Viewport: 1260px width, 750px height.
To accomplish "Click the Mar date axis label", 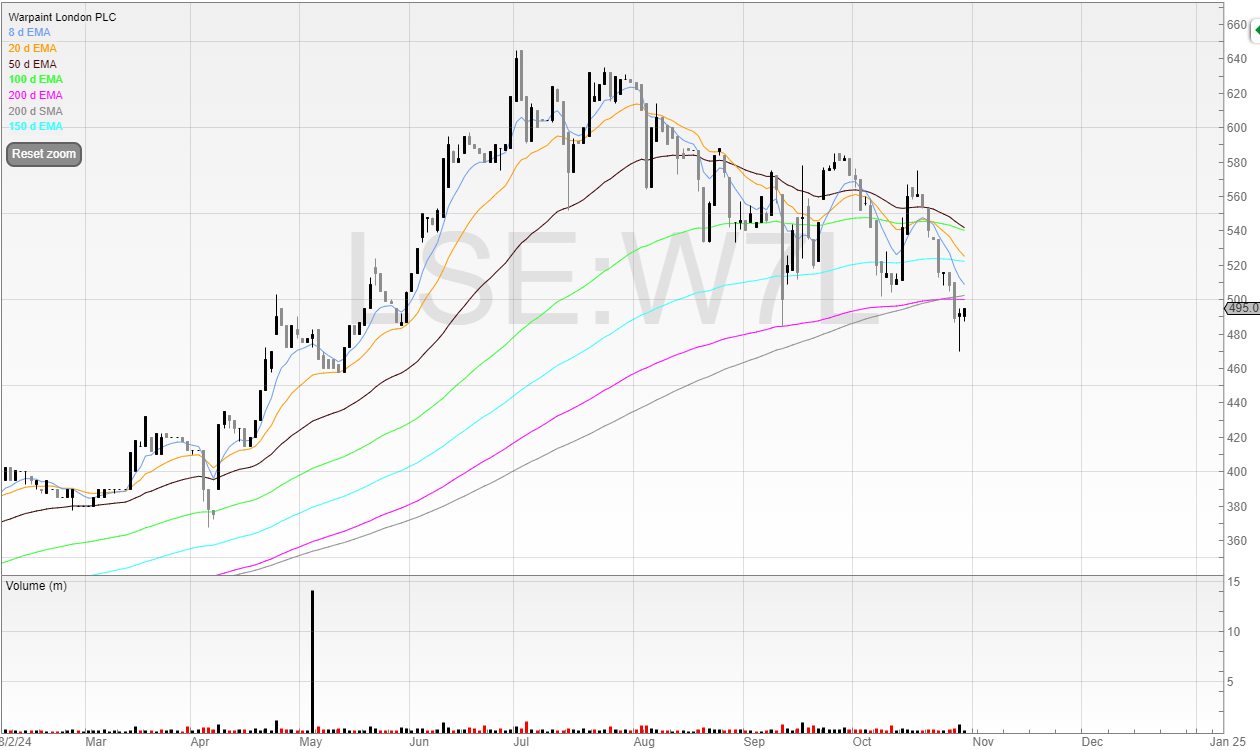I will 96,742.
